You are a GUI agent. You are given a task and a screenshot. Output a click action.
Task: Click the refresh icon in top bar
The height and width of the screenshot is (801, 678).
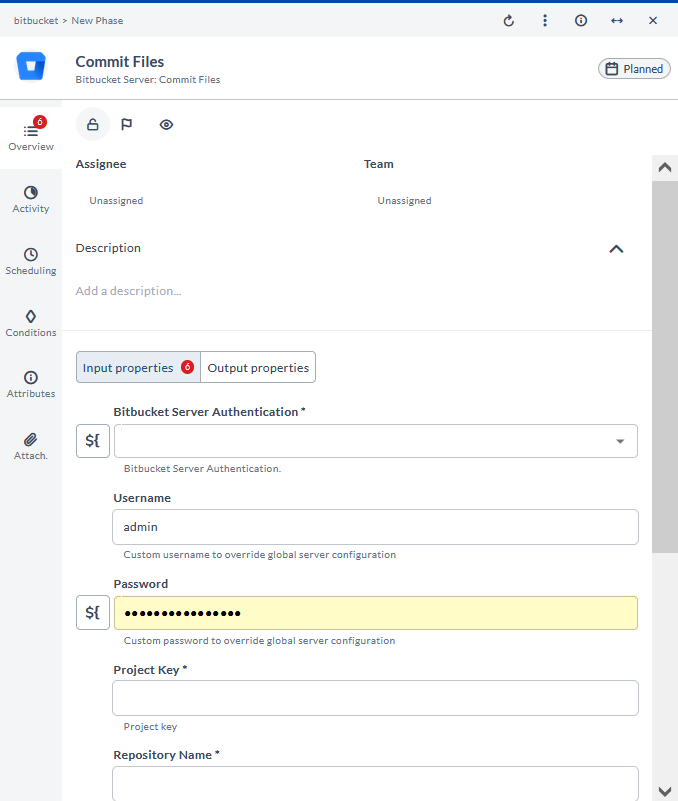[x=508, y=21]
